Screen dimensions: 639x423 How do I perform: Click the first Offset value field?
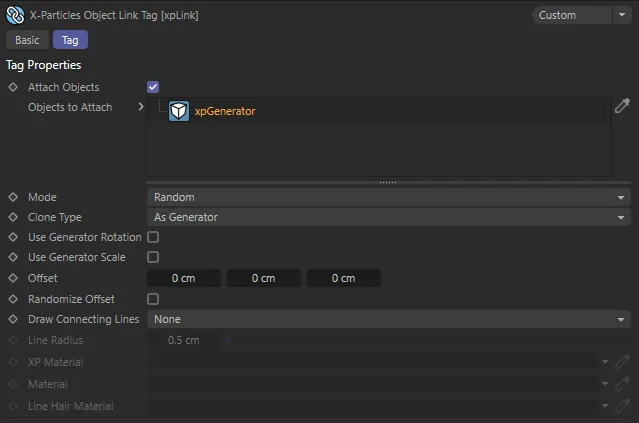[184, 278]
